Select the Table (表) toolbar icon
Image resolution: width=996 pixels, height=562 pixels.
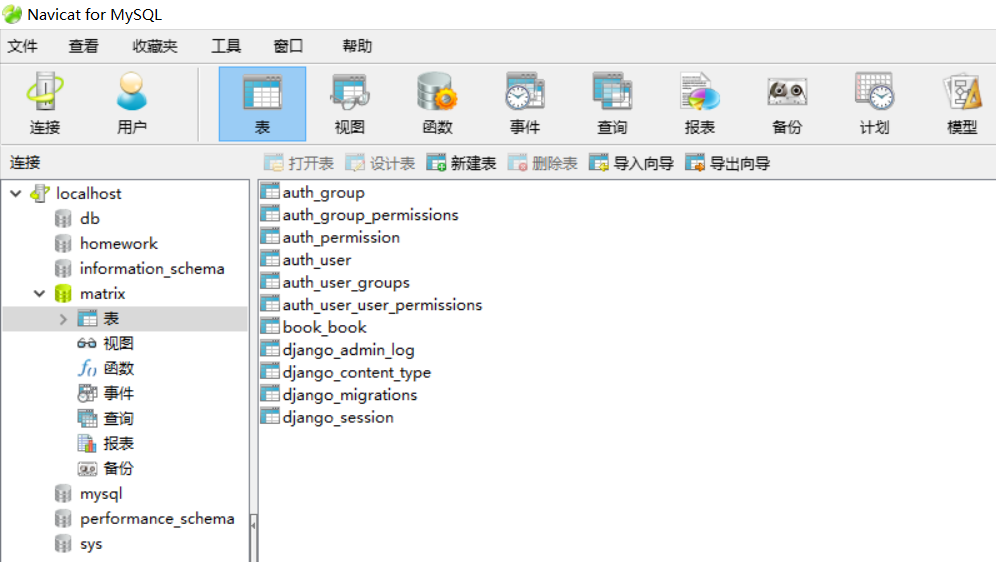262,104
